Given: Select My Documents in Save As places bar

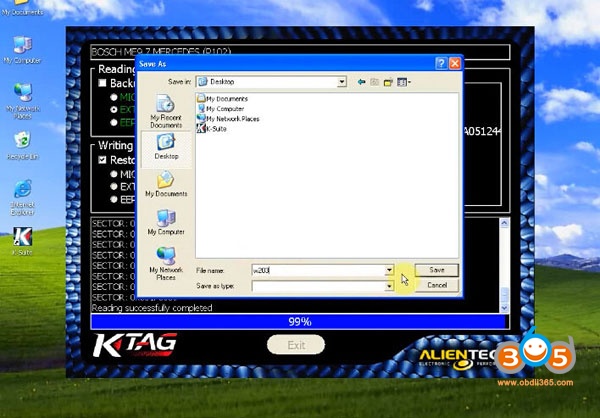Looking at the screenshot, I should coord(166,184).
